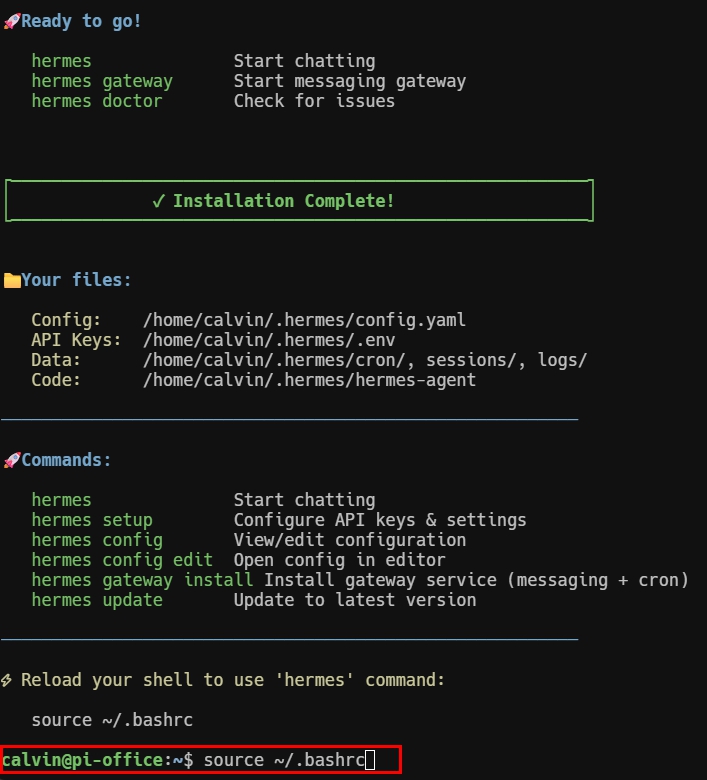Click the 'hermes gateway install' command

pyautogui.click(x=142, y=580)
